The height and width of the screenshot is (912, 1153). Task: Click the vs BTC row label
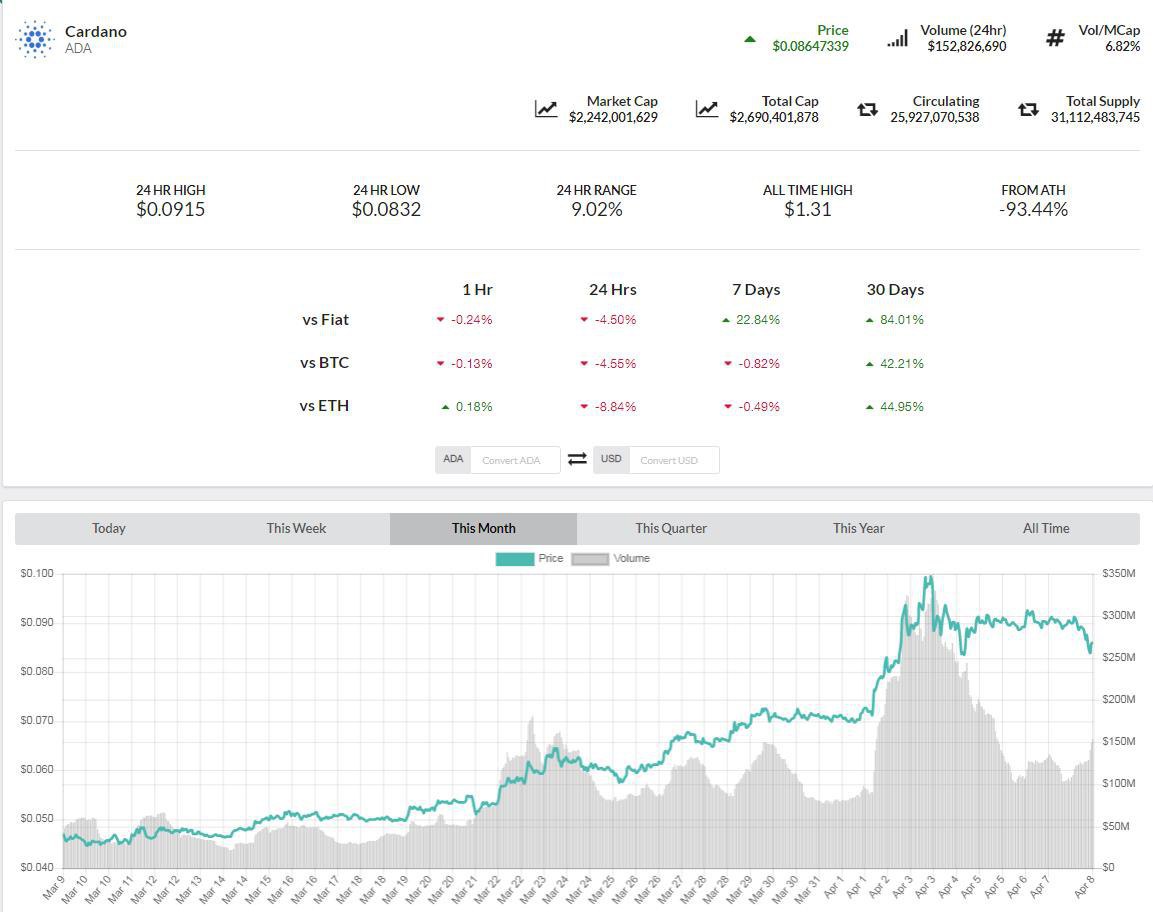pyautogui.click(x=324, y=363)
